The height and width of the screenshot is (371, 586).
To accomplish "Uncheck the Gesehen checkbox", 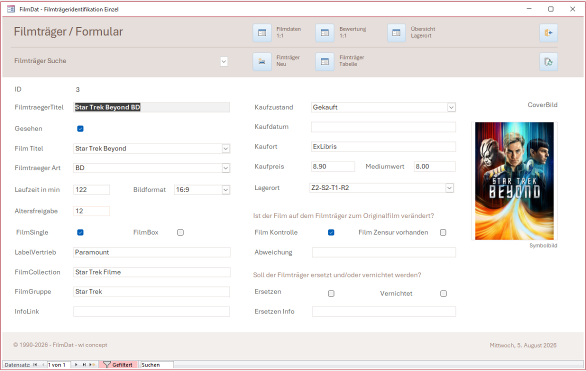I will [80, 129].
